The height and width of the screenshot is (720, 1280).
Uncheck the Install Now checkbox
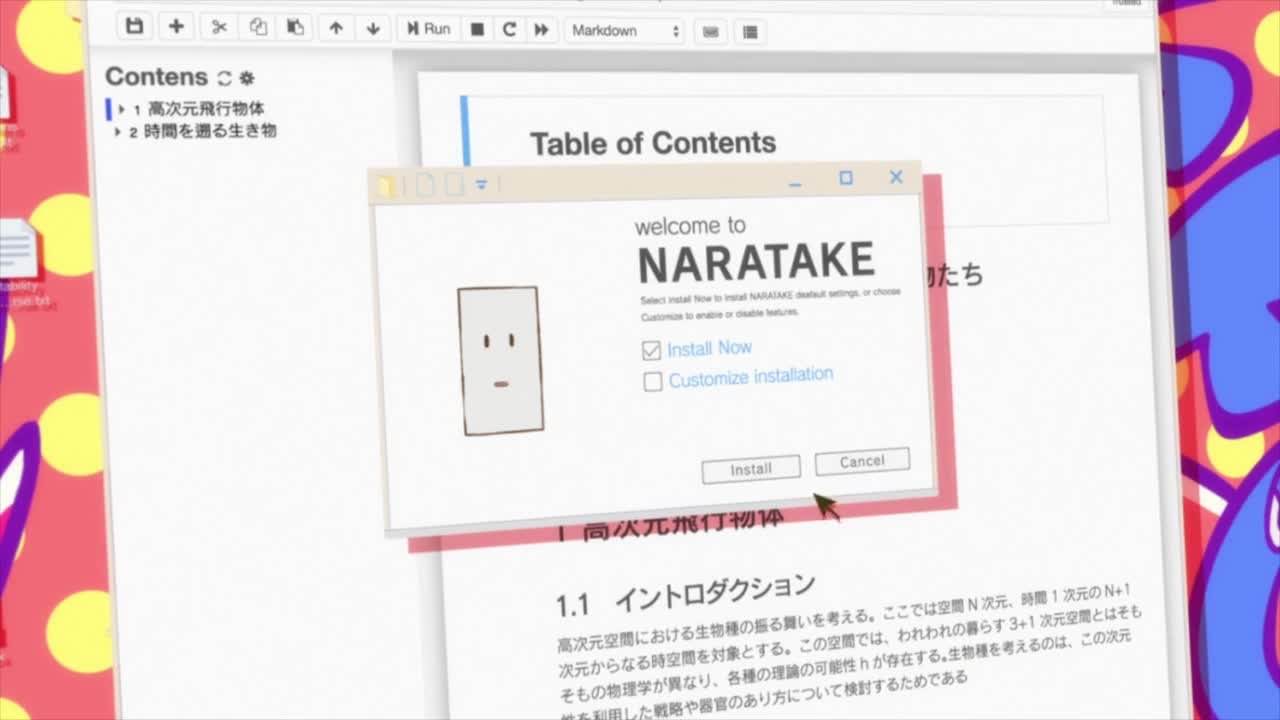click(x=651, y=350)
